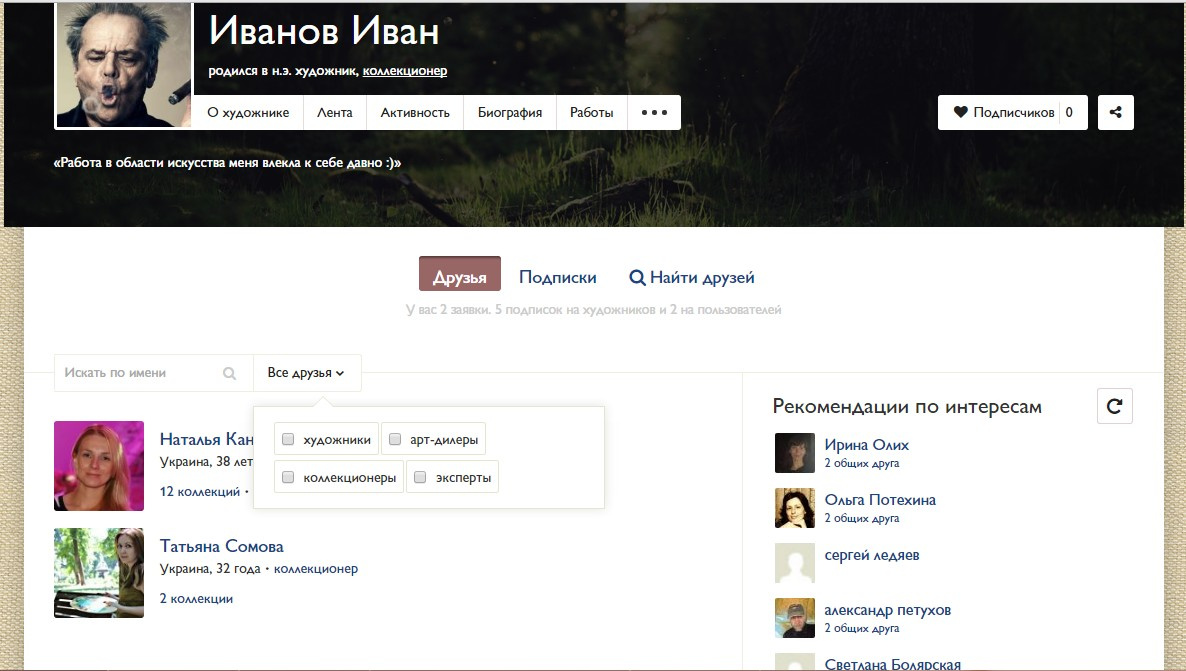Select the Работы menu item

pos(592,113)
